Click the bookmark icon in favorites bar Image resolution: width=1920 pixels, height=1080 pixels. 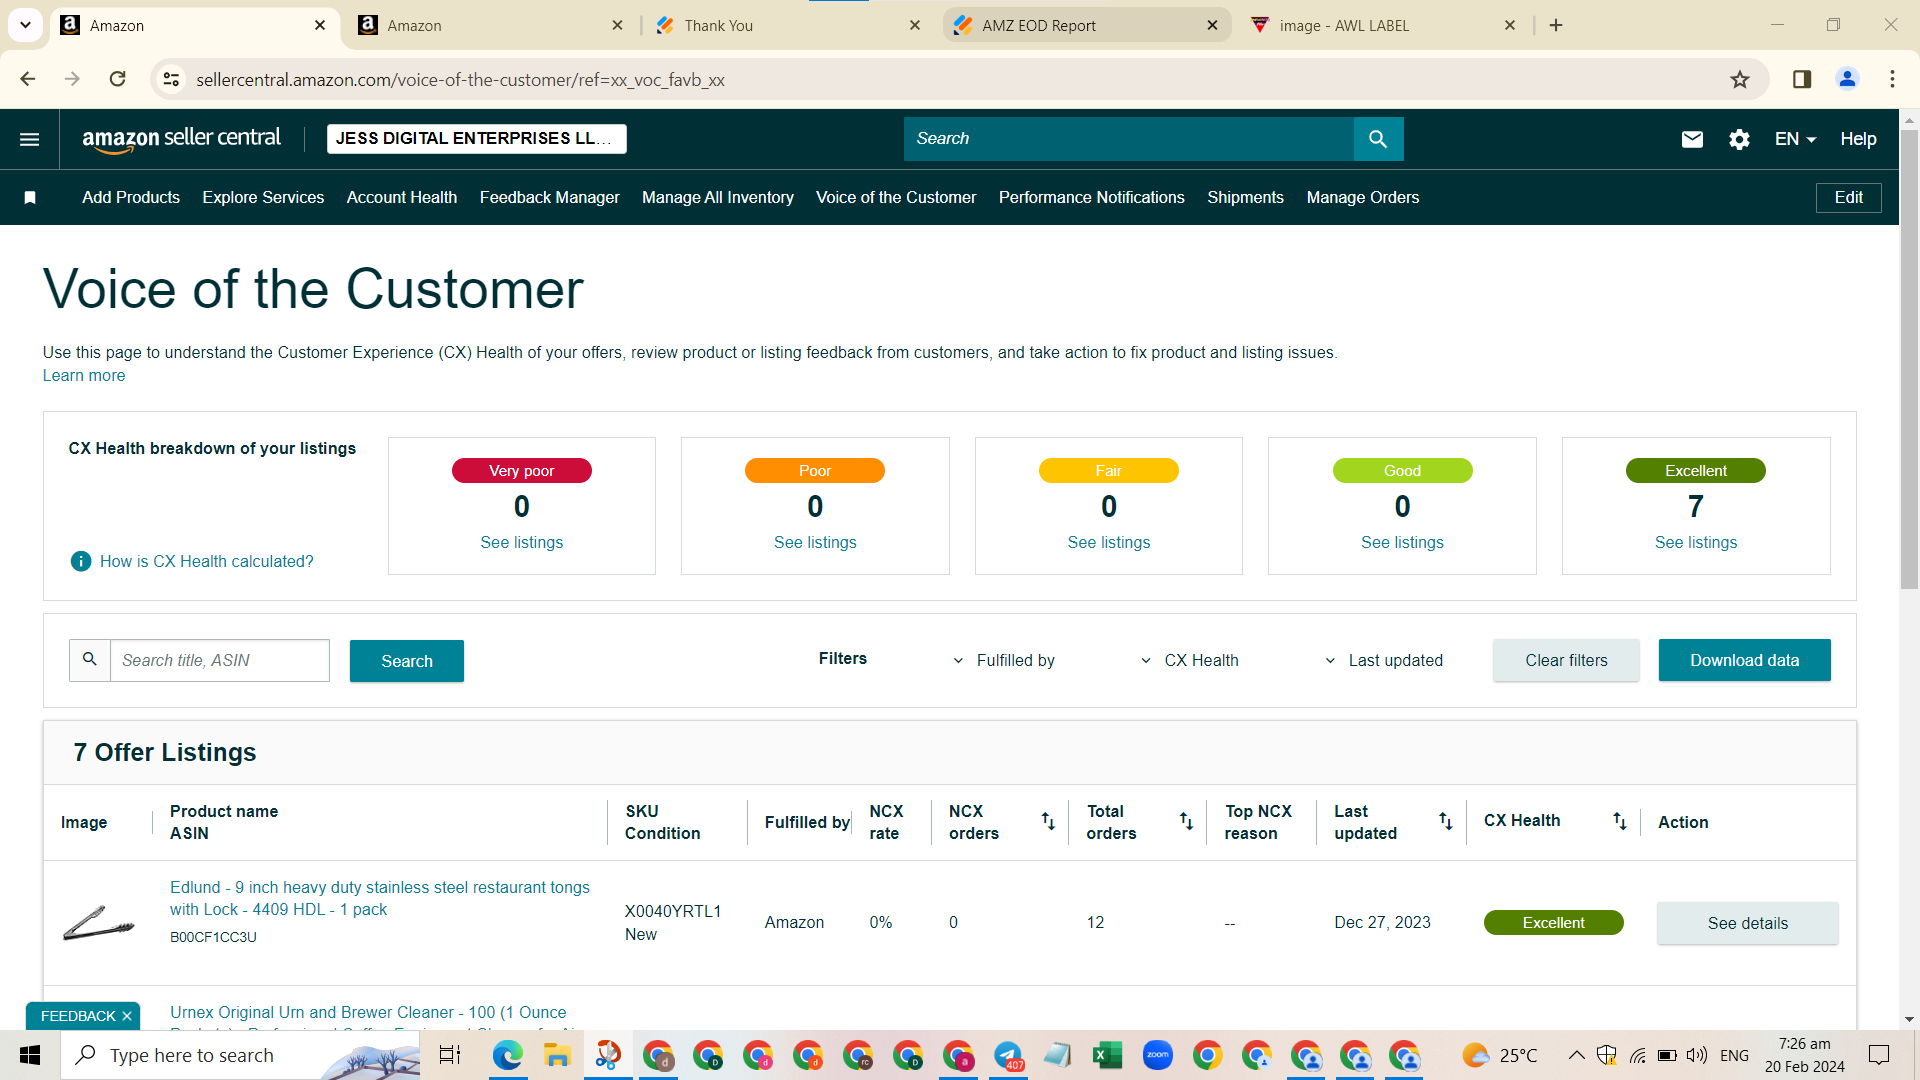coord(30,198)
